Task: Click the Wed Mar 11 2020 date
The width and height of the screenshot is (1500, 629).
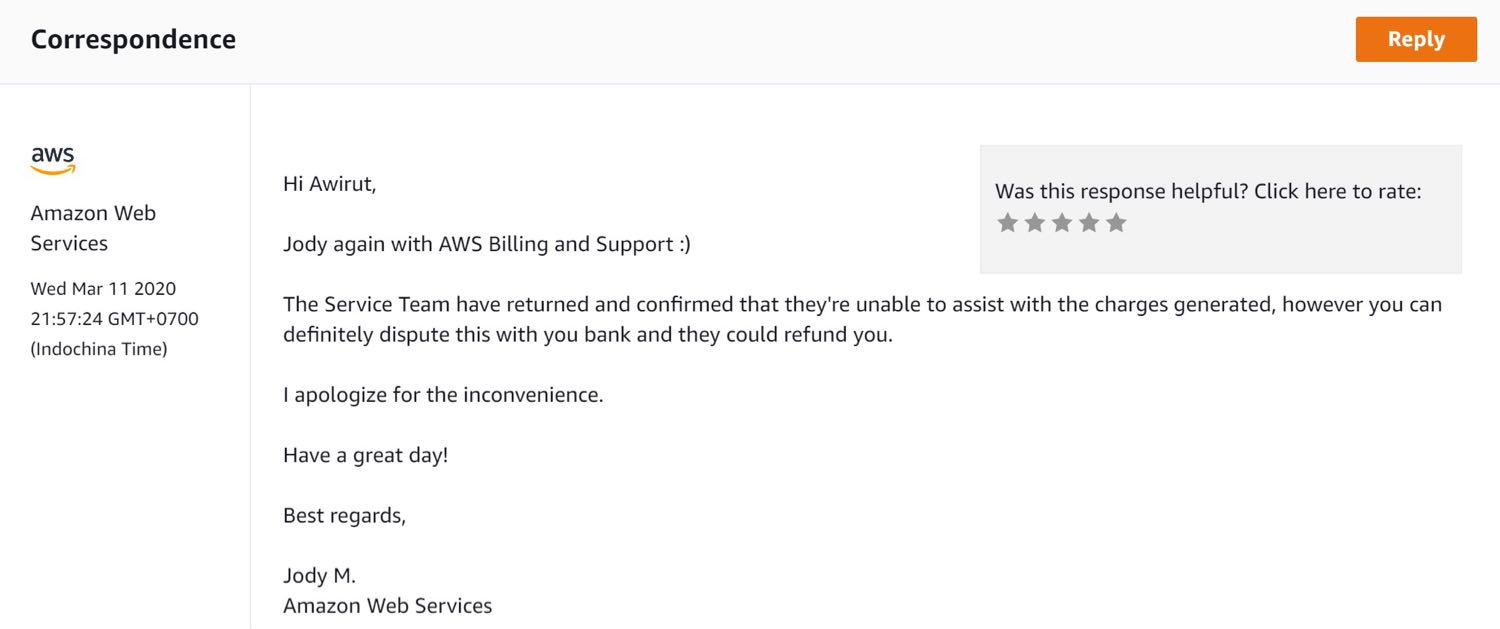Action: pyautogui.click(x=103, y=289)
